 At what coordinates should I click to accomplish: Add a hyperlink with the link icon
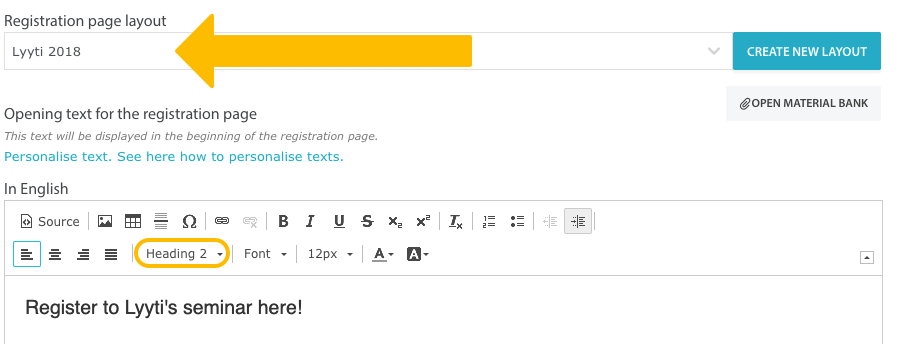[222, 221]
